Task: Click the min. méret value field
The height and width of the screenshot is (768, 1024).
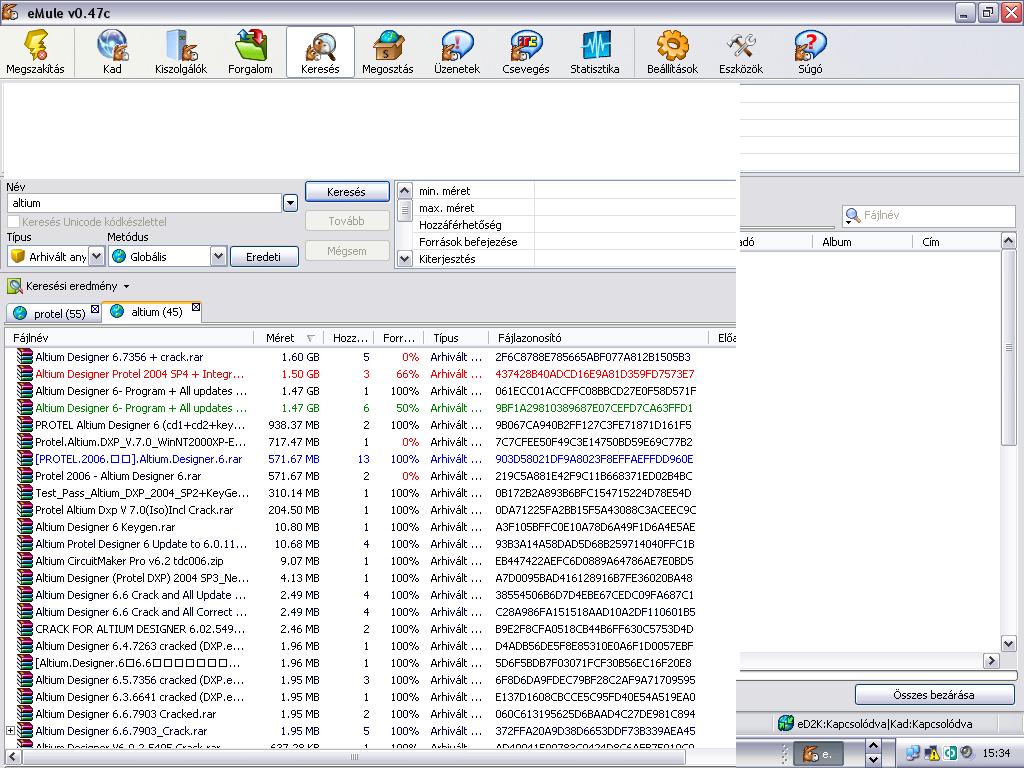Action: coord(635,191)
